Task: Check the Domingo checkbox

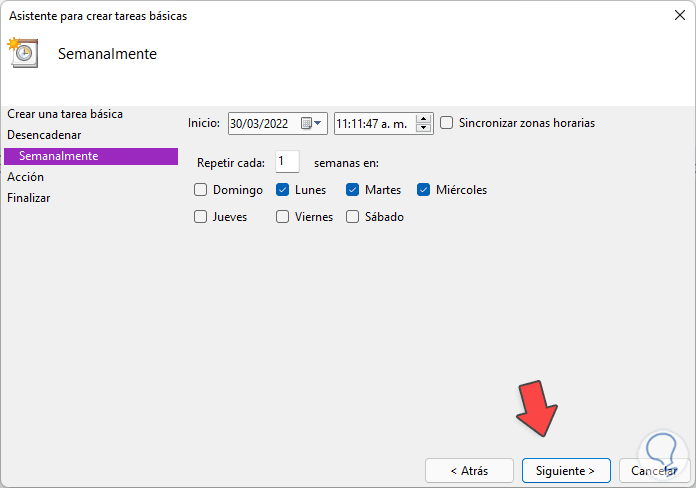Action: pyautogui.click(x=201, y=189)
